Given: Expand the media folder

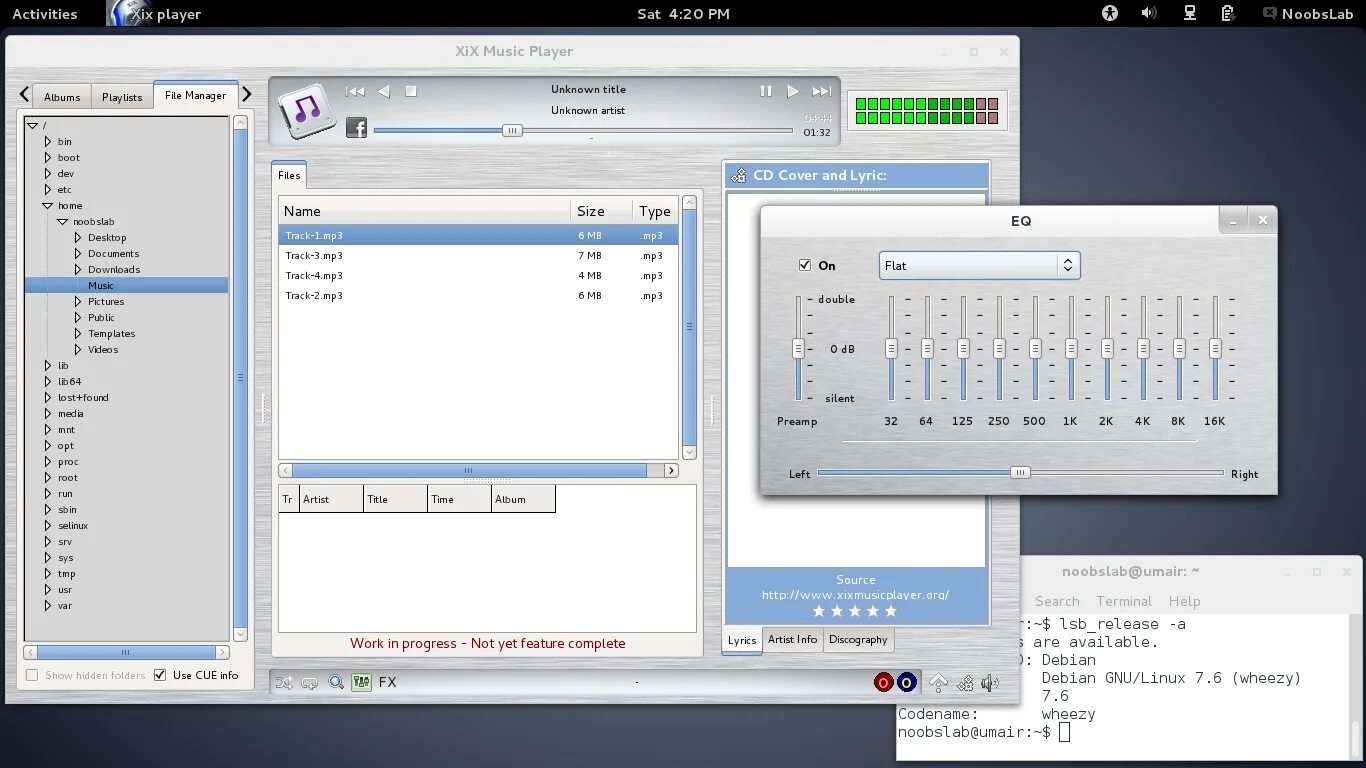Looking at the screenshot, I should 47,414.
